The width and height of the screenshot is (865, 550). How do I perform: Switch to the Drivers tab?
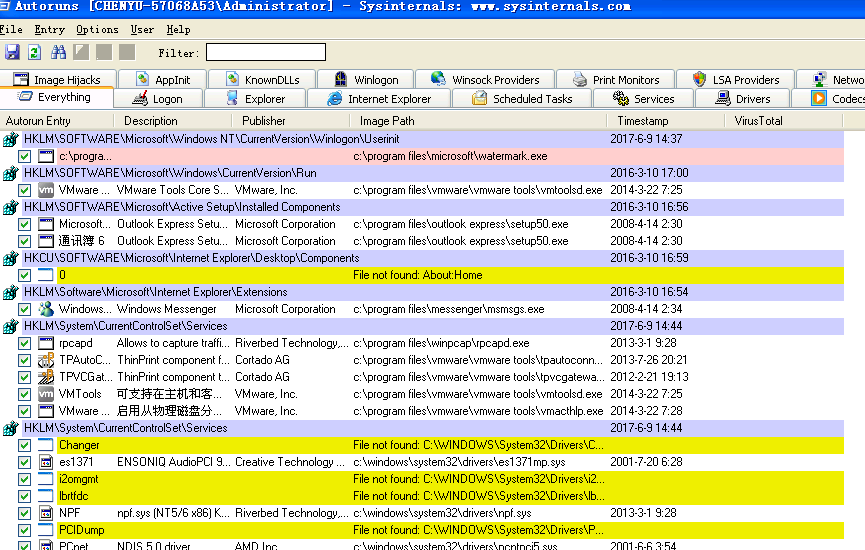(743, 99)
